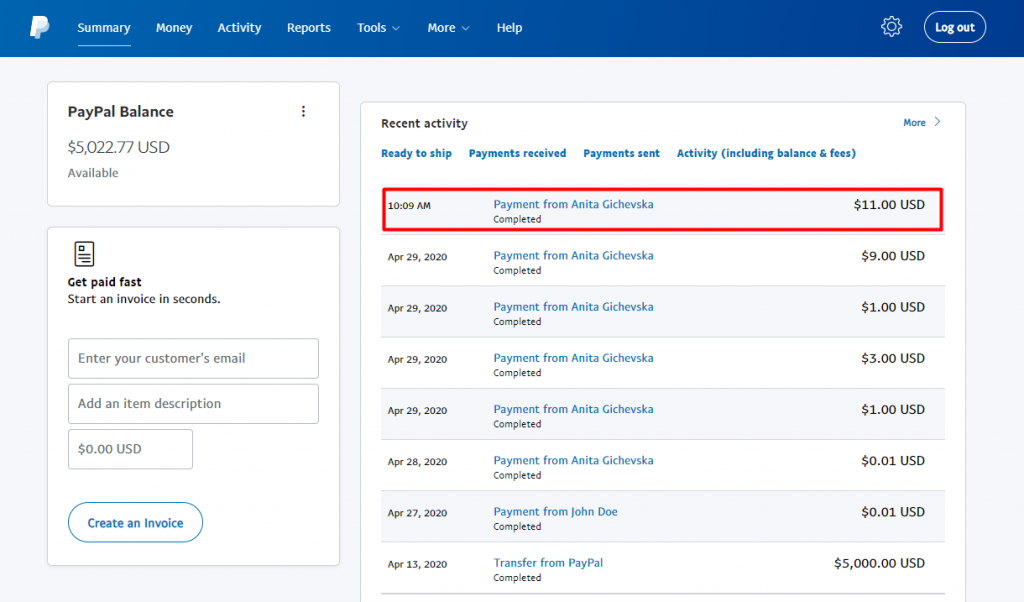Expand the Tools dropdown menu
This screenshot has height=602, width=1024.
click(x=378, y=28)
